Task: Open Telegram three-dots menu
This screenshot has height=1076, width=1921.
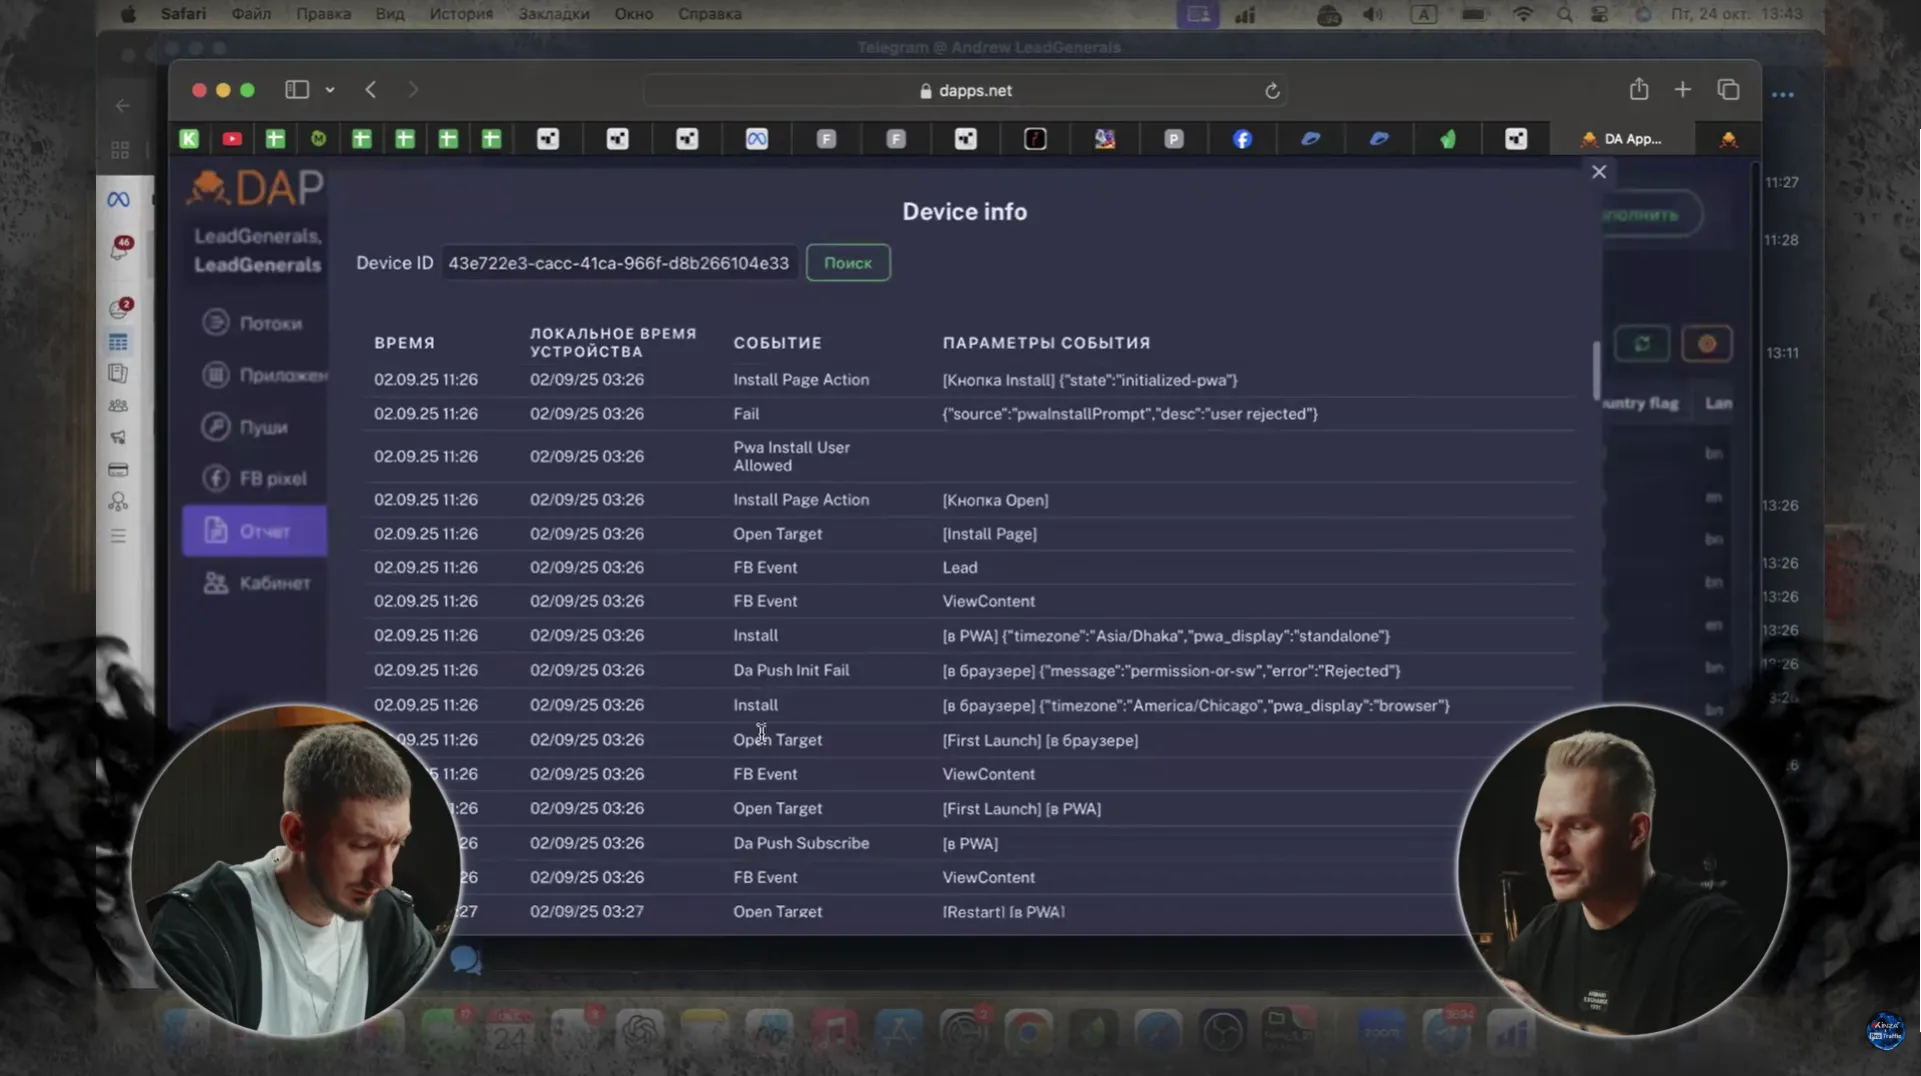Action: [1782, 95]
